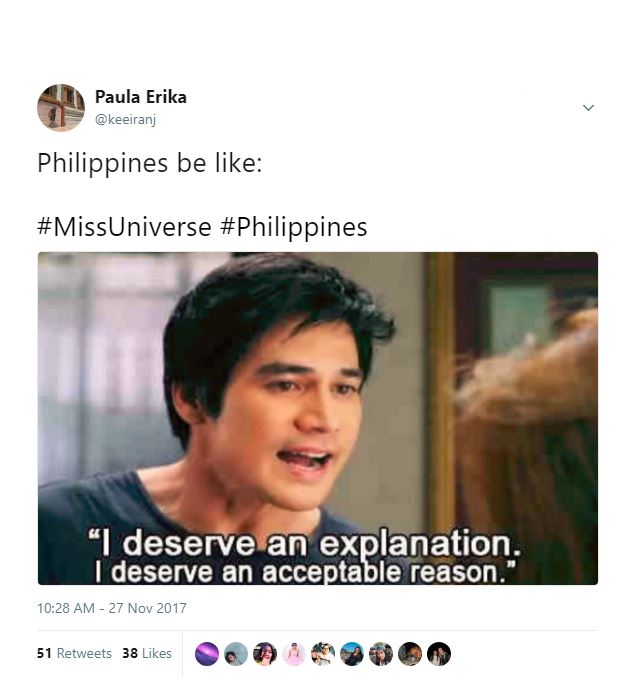This screenshot has height=677, width=633.
Task: Select the blue sky background liker avatar
Action: point(352,654)
